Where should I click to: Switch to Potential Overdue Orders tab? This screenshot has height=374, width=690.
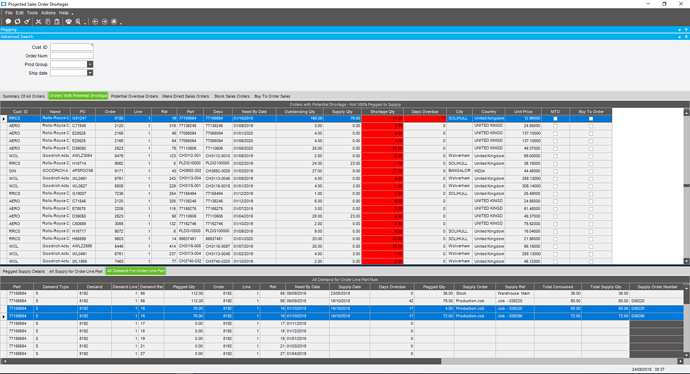134,96
